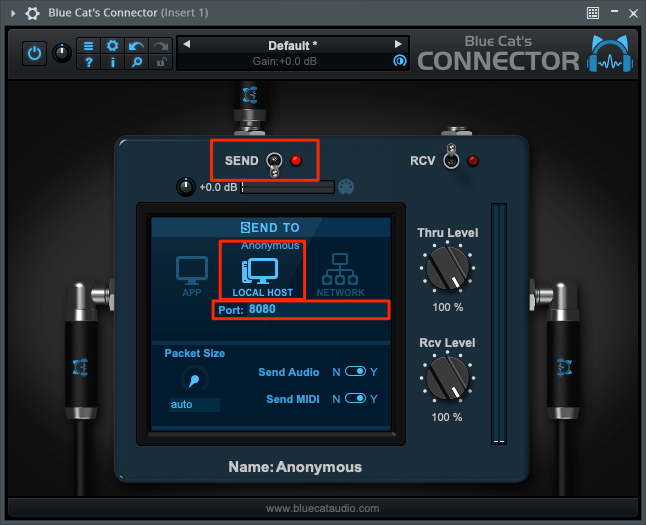Screen dimensions: 646x525
Task: Toggle the Send MIDI switch
Action: coord(355,398)
